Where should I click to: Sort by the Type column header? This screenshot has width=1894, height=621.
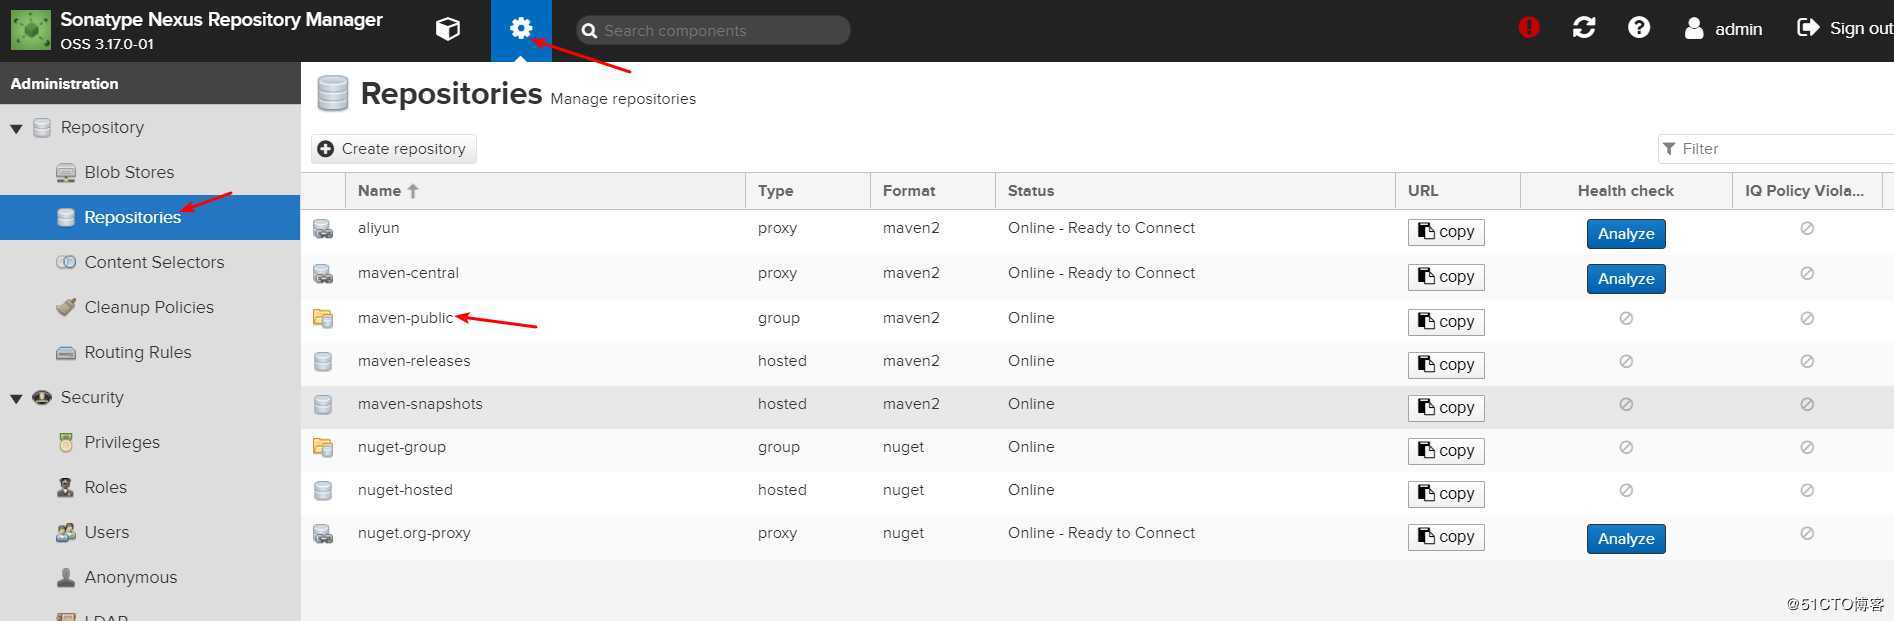coord(808,191)
